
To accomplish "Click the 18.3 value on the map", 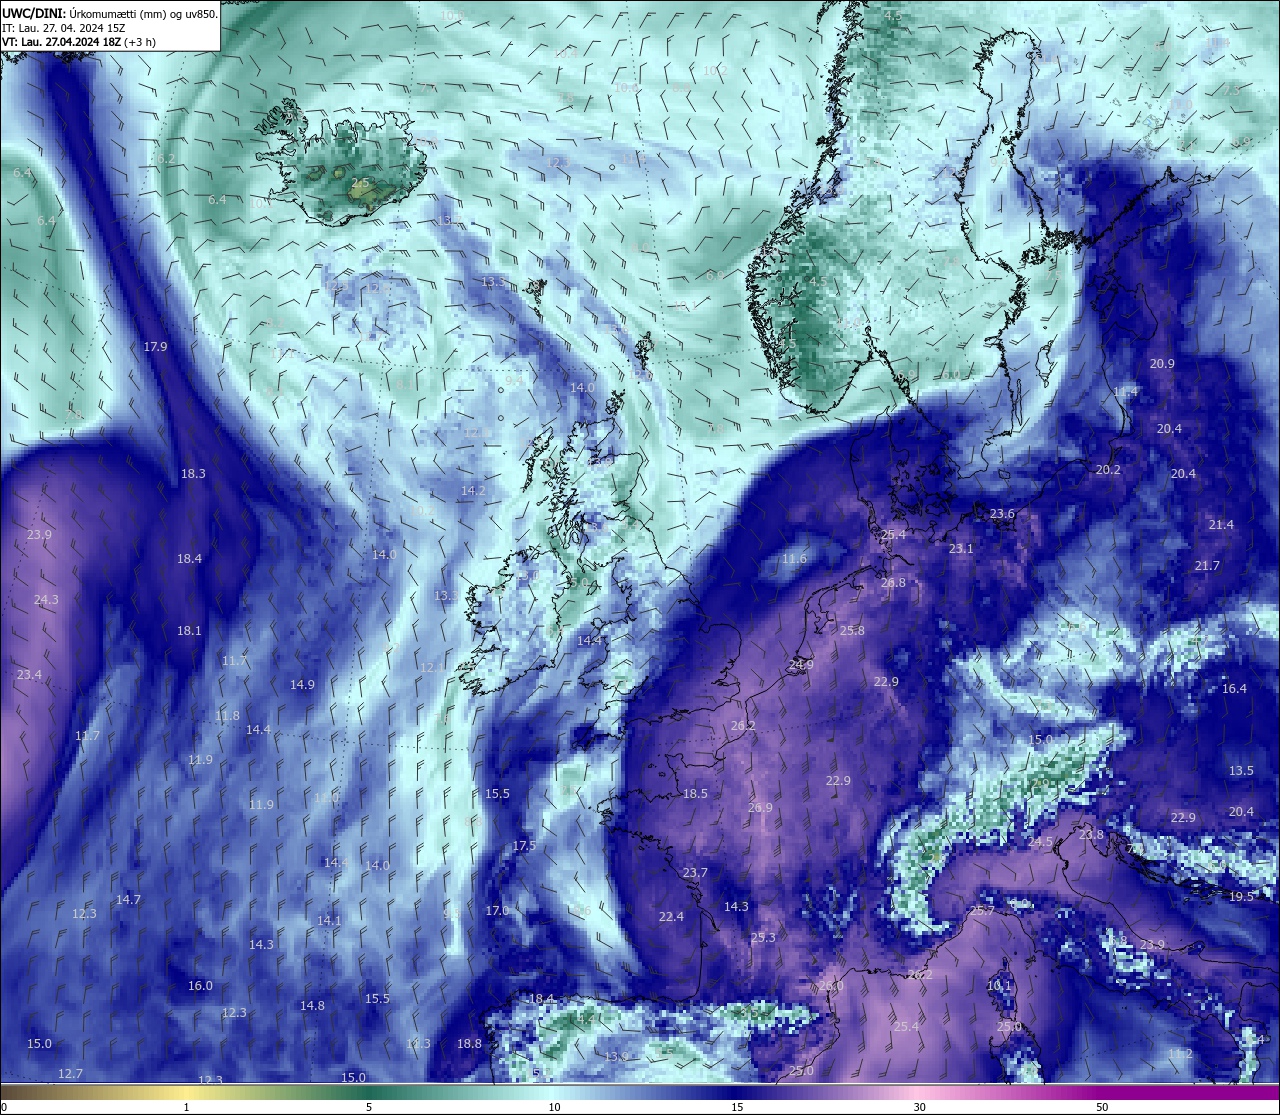I will point(193,474).
